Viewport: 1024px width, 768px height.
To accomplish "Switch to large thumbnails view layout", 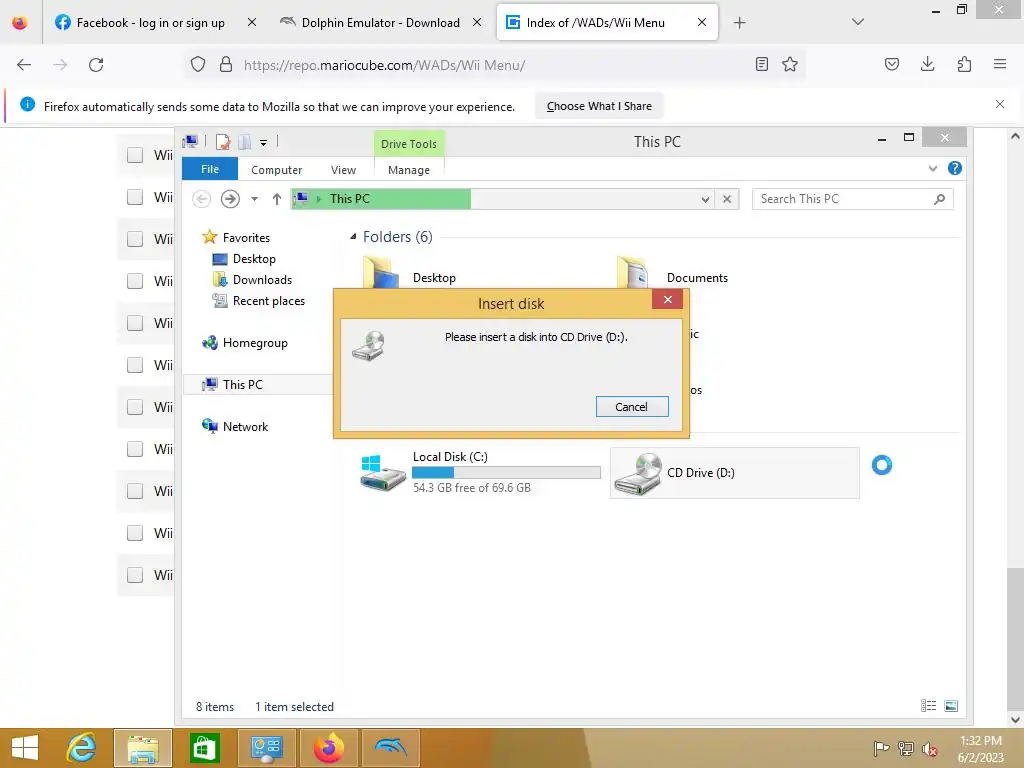I will tap(951, 705).
